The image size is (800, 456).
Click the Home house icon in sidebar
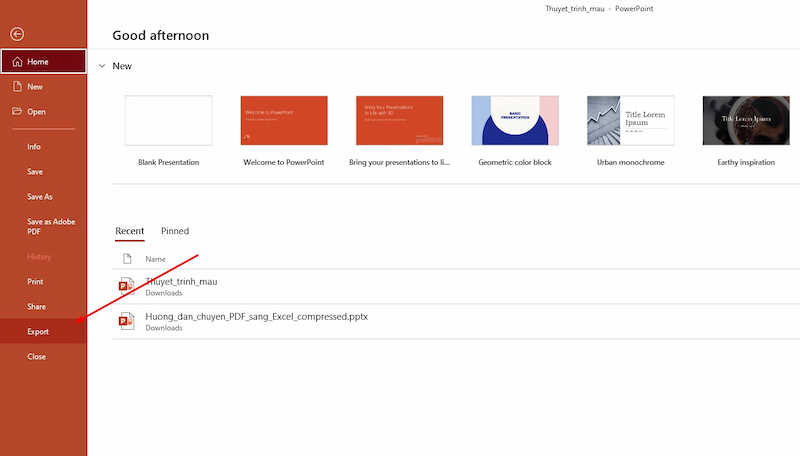[x=17, y=62]
